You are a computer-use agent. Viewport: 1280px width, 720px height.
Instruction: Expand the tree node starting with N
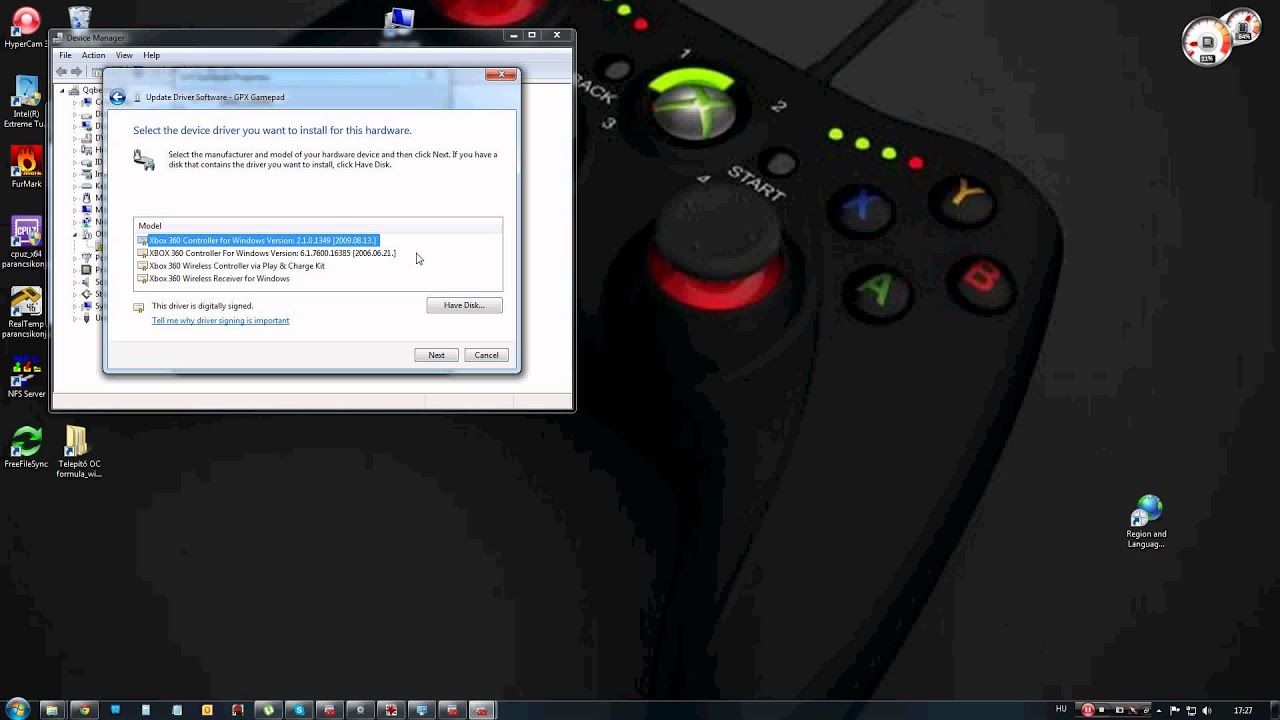pyautogui.click(x=74, y=222)
